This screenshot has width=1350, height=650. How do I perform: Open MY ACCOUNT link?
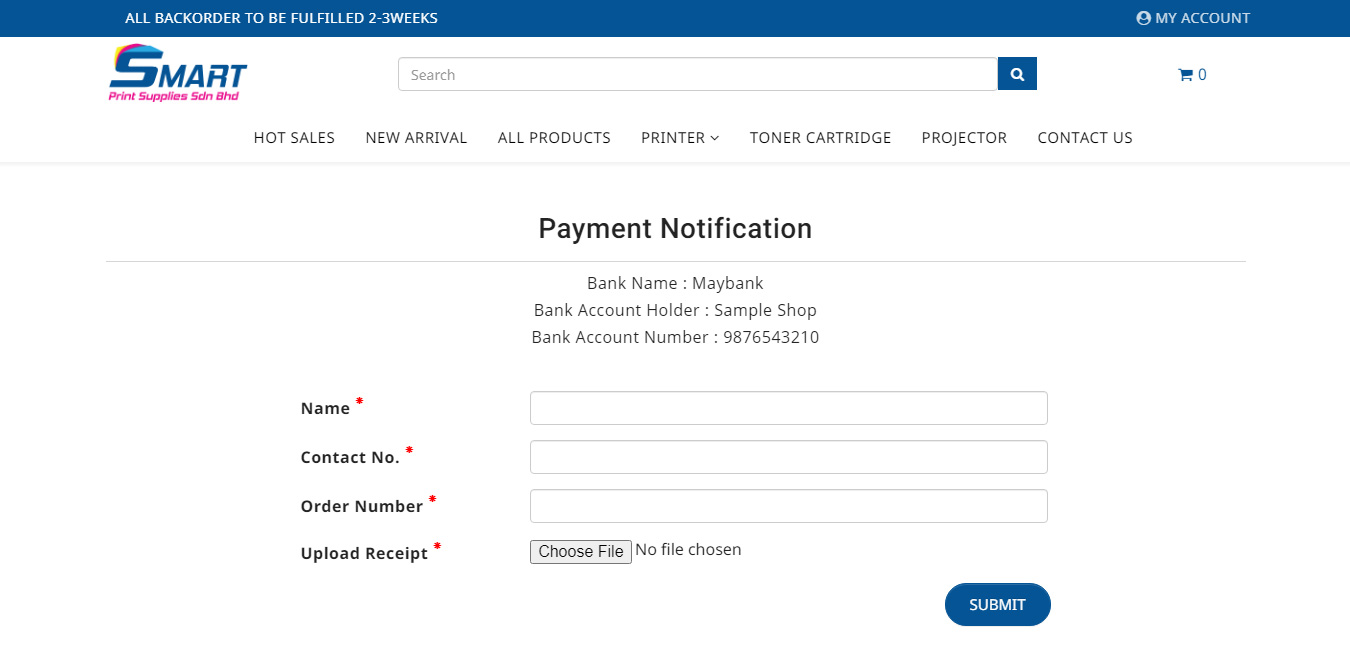pyautogui.click(x=1193, y=18)
